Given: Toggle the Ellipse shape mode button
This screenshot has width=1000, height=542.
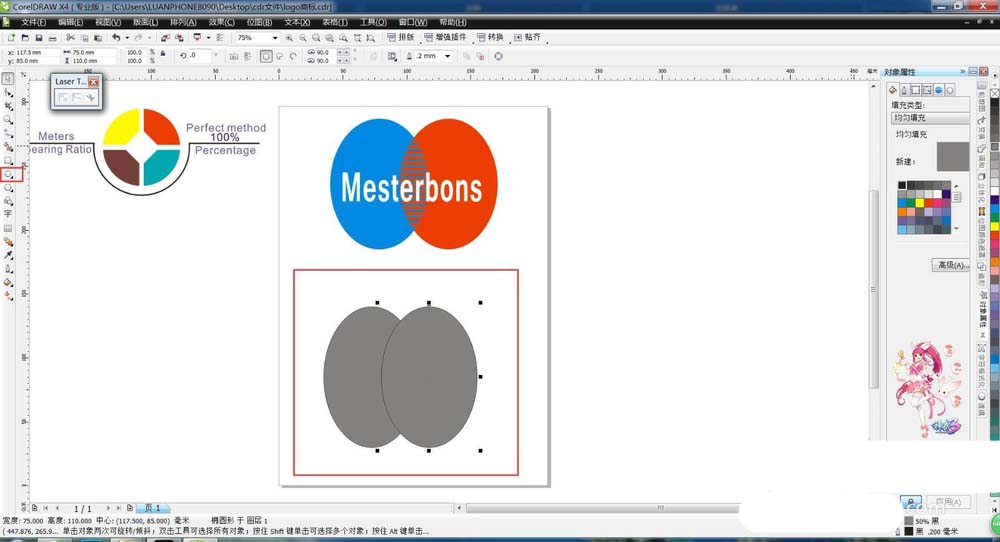Looking at the screenshot, I should click(x=266, y=56).
